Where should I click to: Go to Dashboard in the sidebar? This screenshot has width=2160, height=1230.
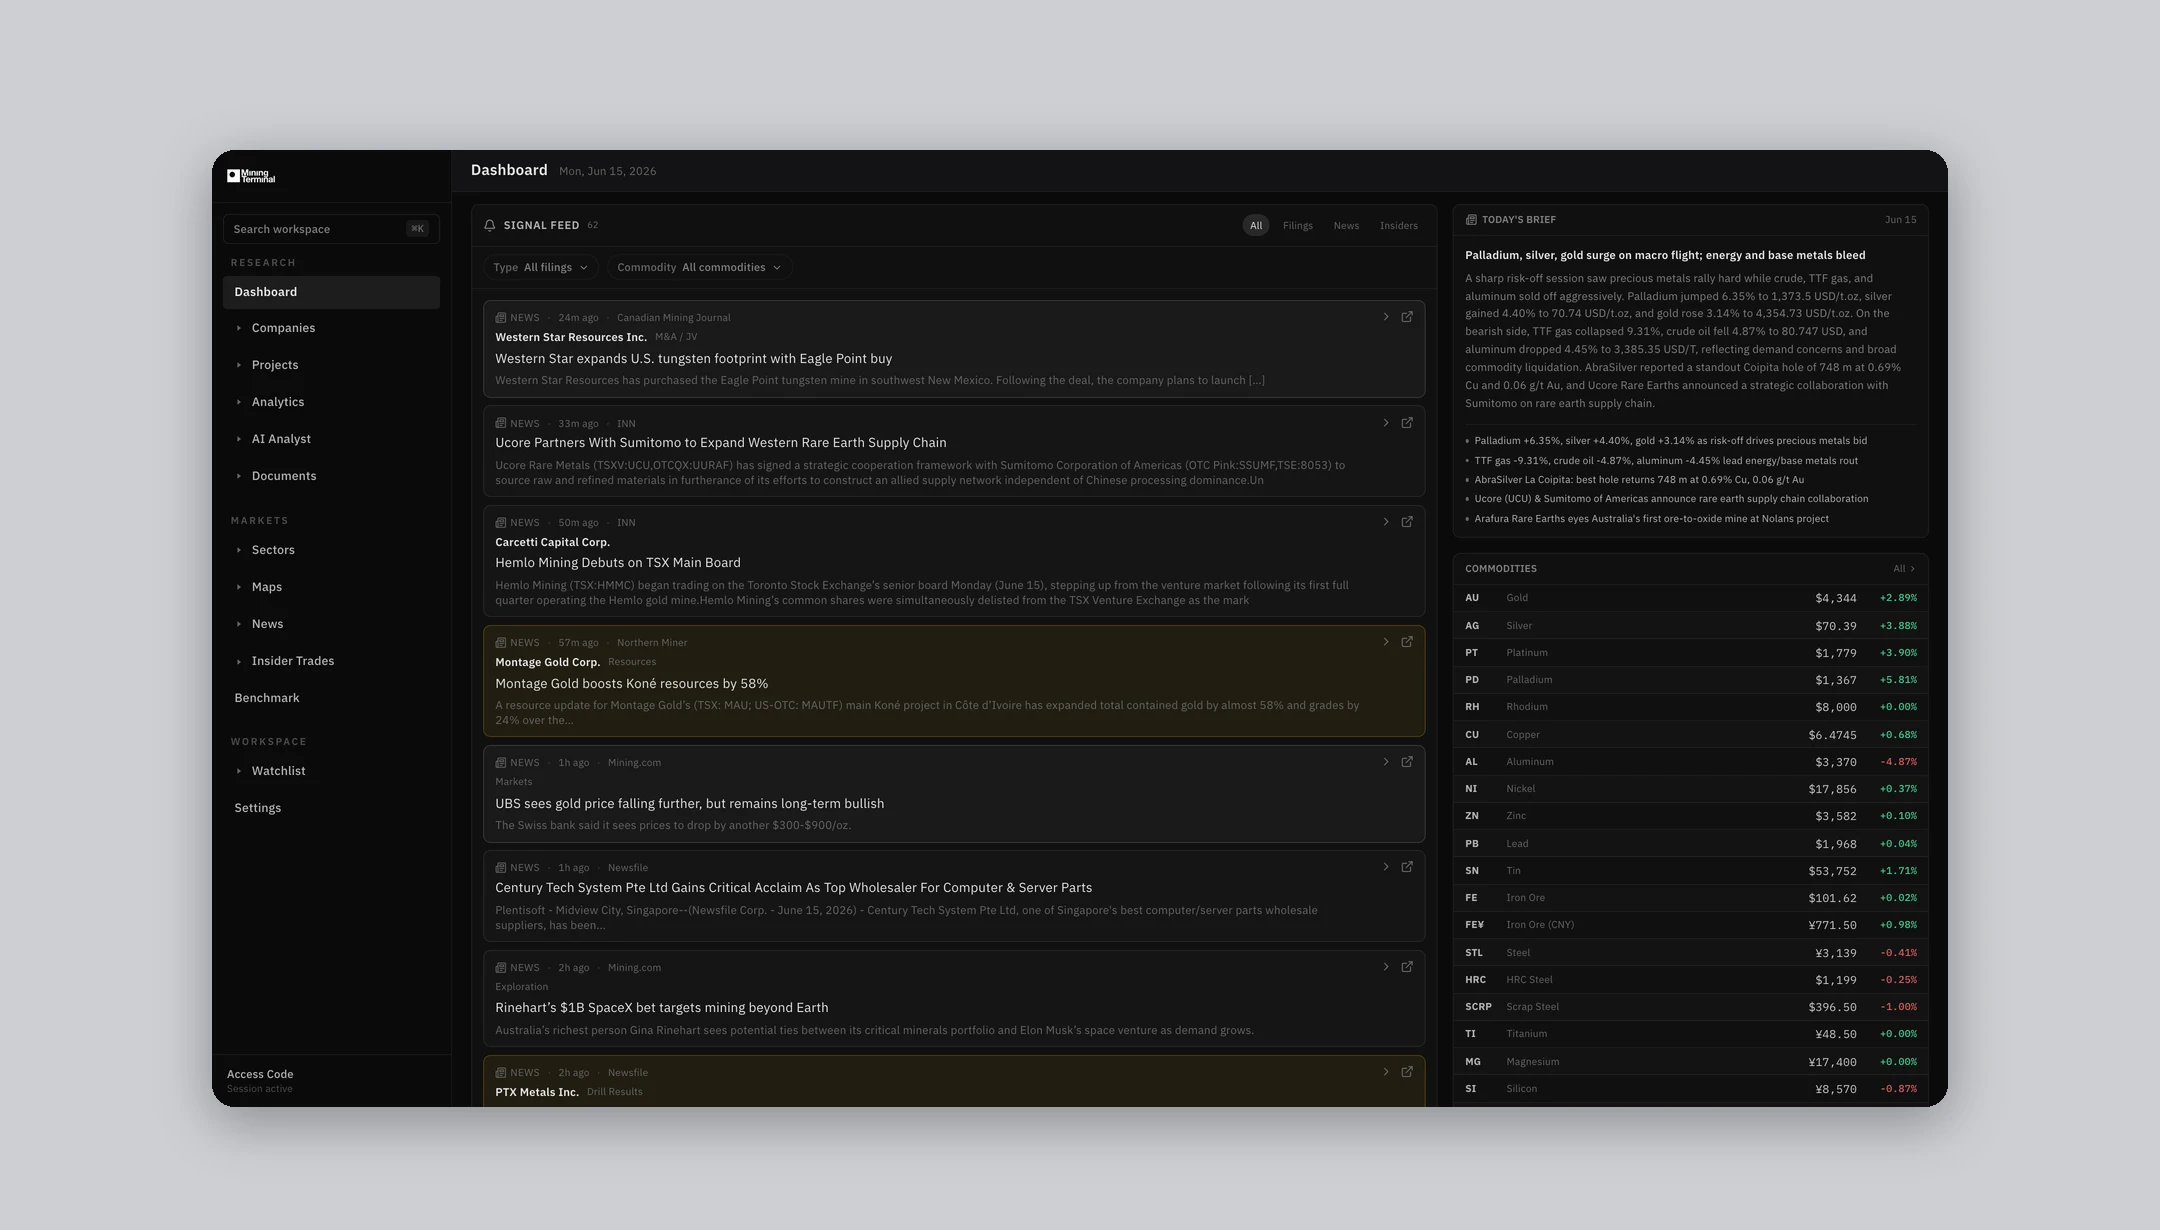pyautogui.click(x=331, y=292)
